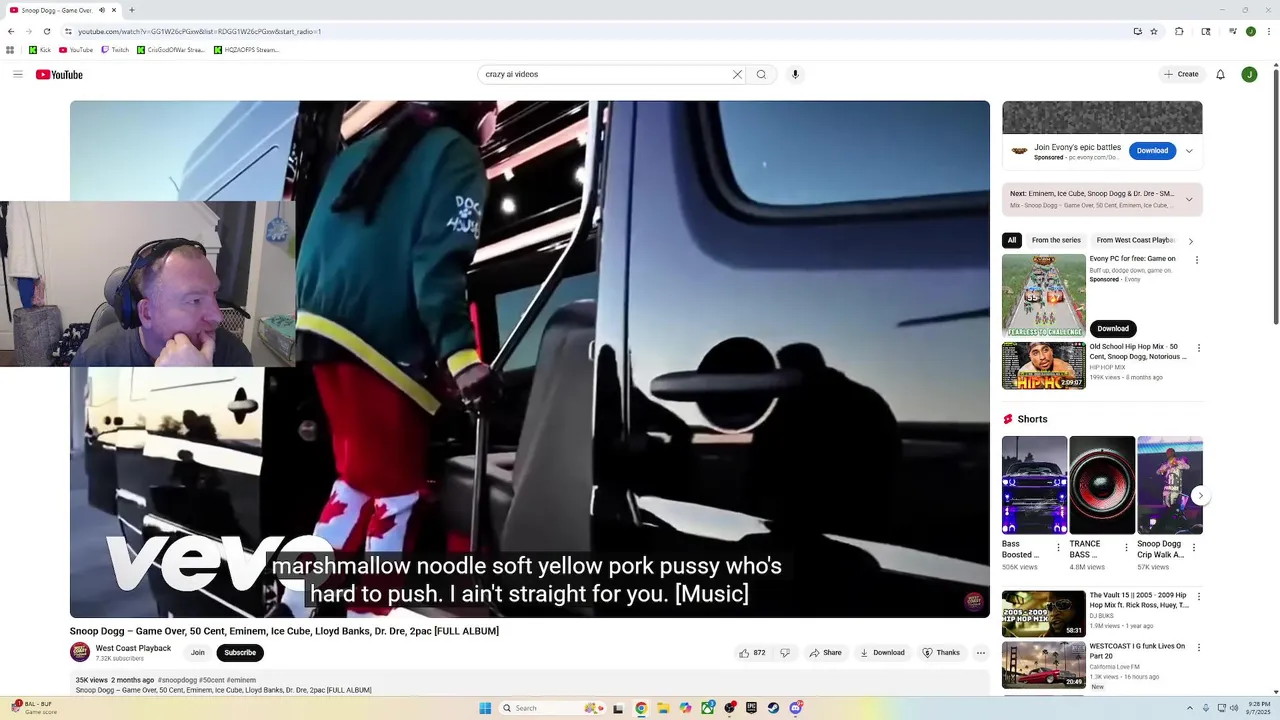Open Old School Hip Hop Mix thumbnail
The width and height of the screenshot is (1280, 720).
(x=1044, y=366)
